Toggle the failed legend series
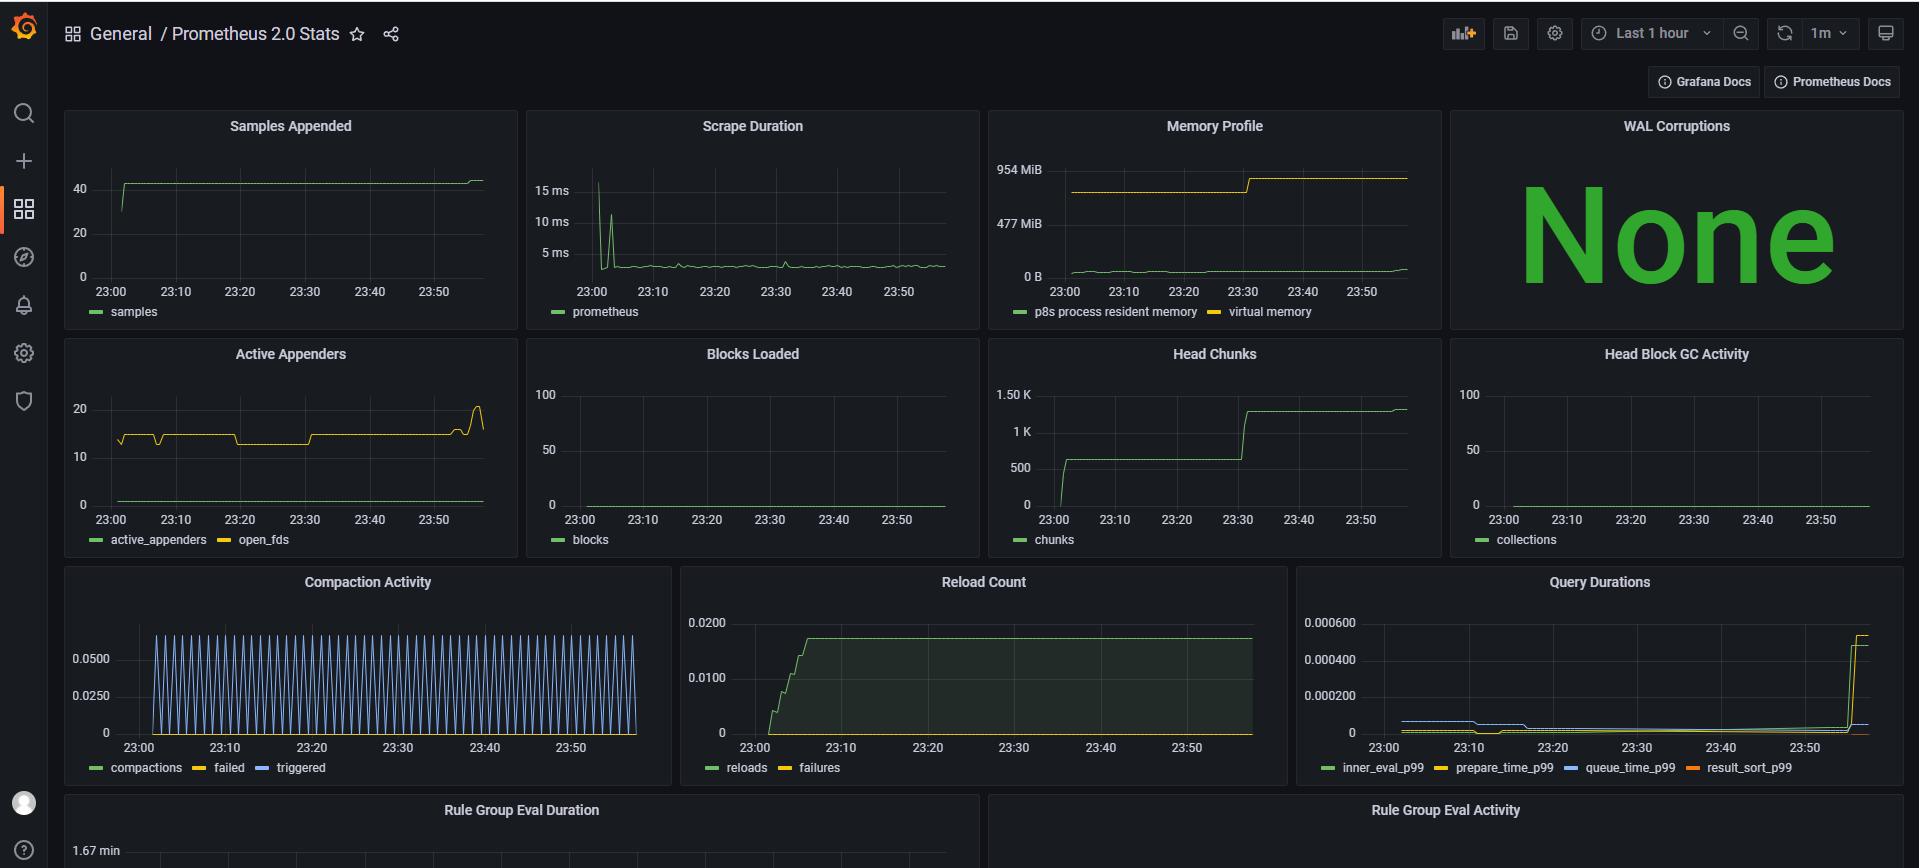The height and width of the screenshot is (868, 1919). tap(229, 768)
